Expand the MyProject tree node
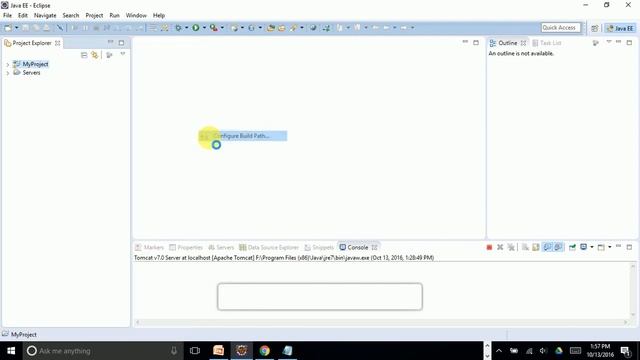 [7, 64]
